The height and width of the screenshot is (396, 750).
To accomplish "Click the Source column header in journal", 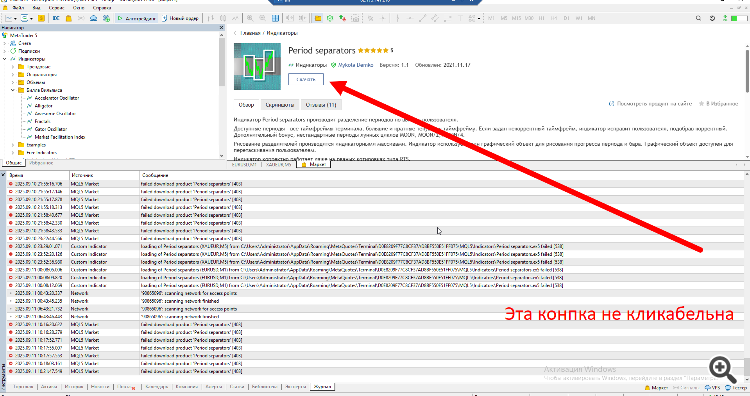I will pos(105,175).
